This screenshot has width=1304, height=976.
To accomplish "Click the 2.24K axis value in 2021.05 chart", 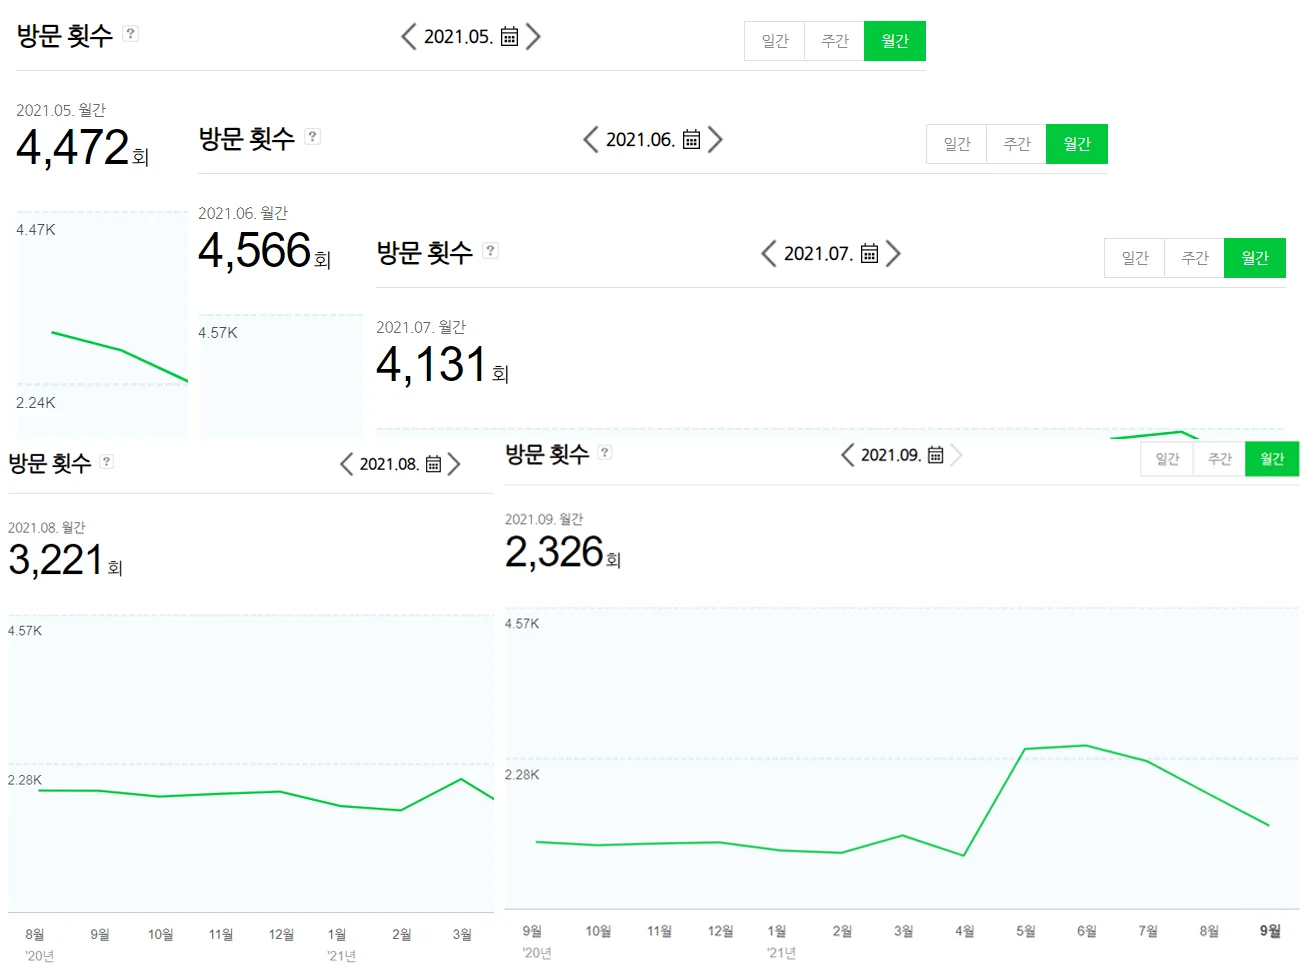I will [36, 403].
